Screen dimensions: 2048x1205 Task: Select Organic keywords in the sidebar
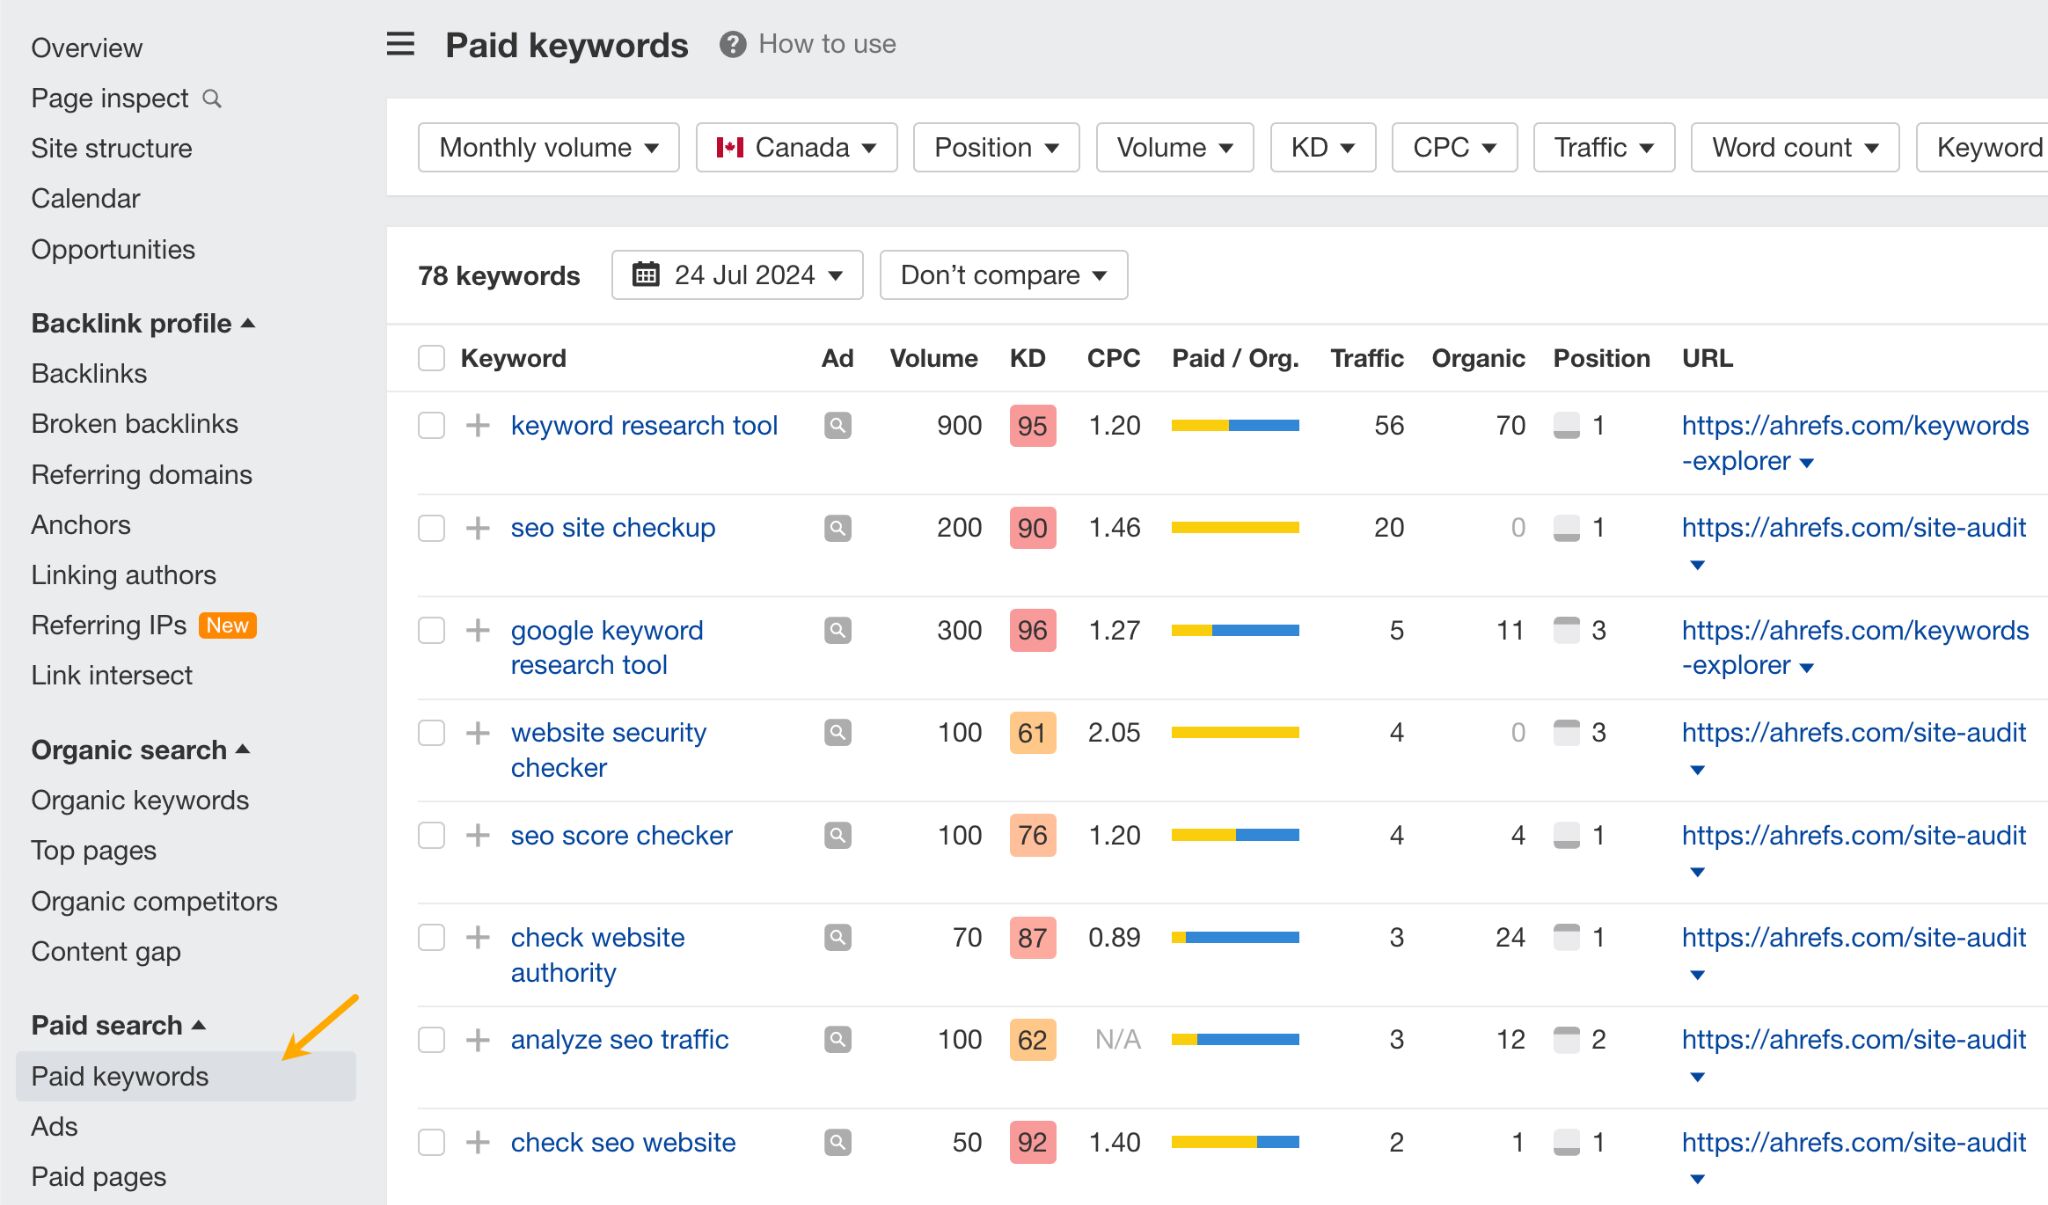click(x=140, y=800)
